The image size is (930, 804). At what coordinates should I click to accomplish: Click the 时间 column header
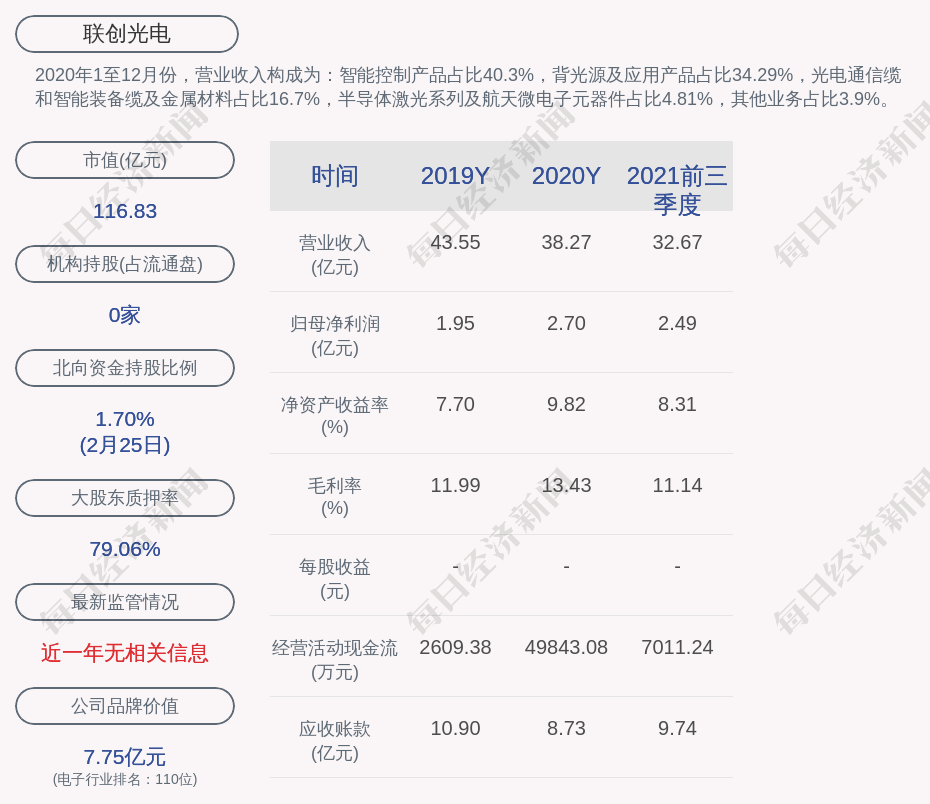point(335,176)
